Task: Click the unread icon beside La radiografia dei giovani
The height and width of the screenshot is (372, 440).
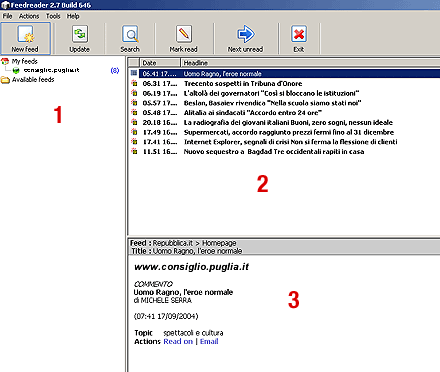Action: click(x=134, y=122)
